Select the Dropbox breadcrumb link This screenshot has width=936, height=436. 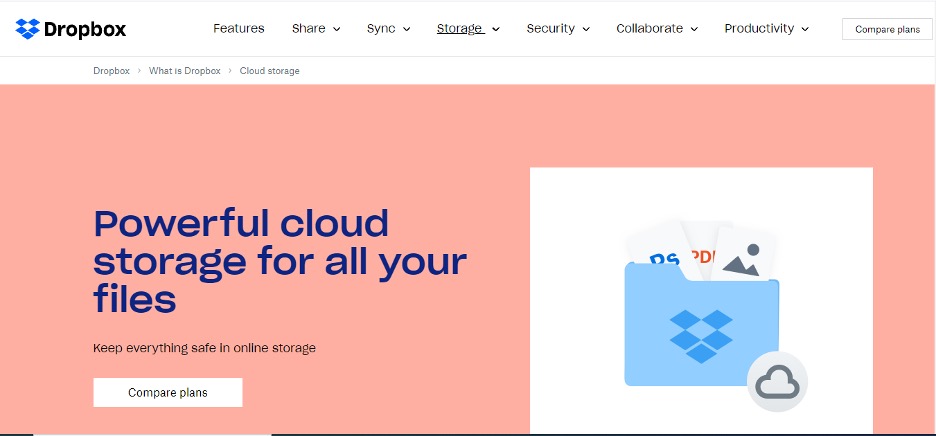click(x=111, y=71)
